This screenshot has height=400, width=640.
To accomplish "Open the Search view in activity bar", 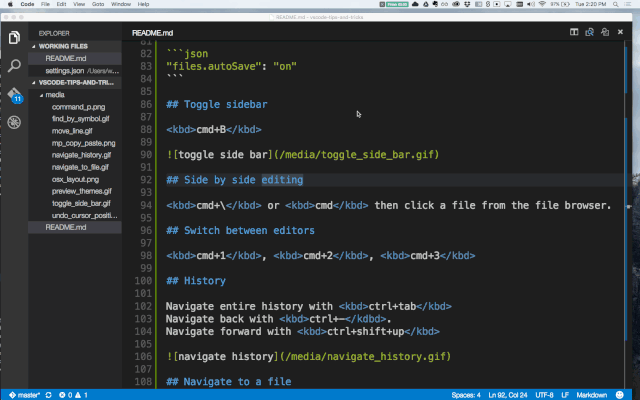I will pos(14,66).
